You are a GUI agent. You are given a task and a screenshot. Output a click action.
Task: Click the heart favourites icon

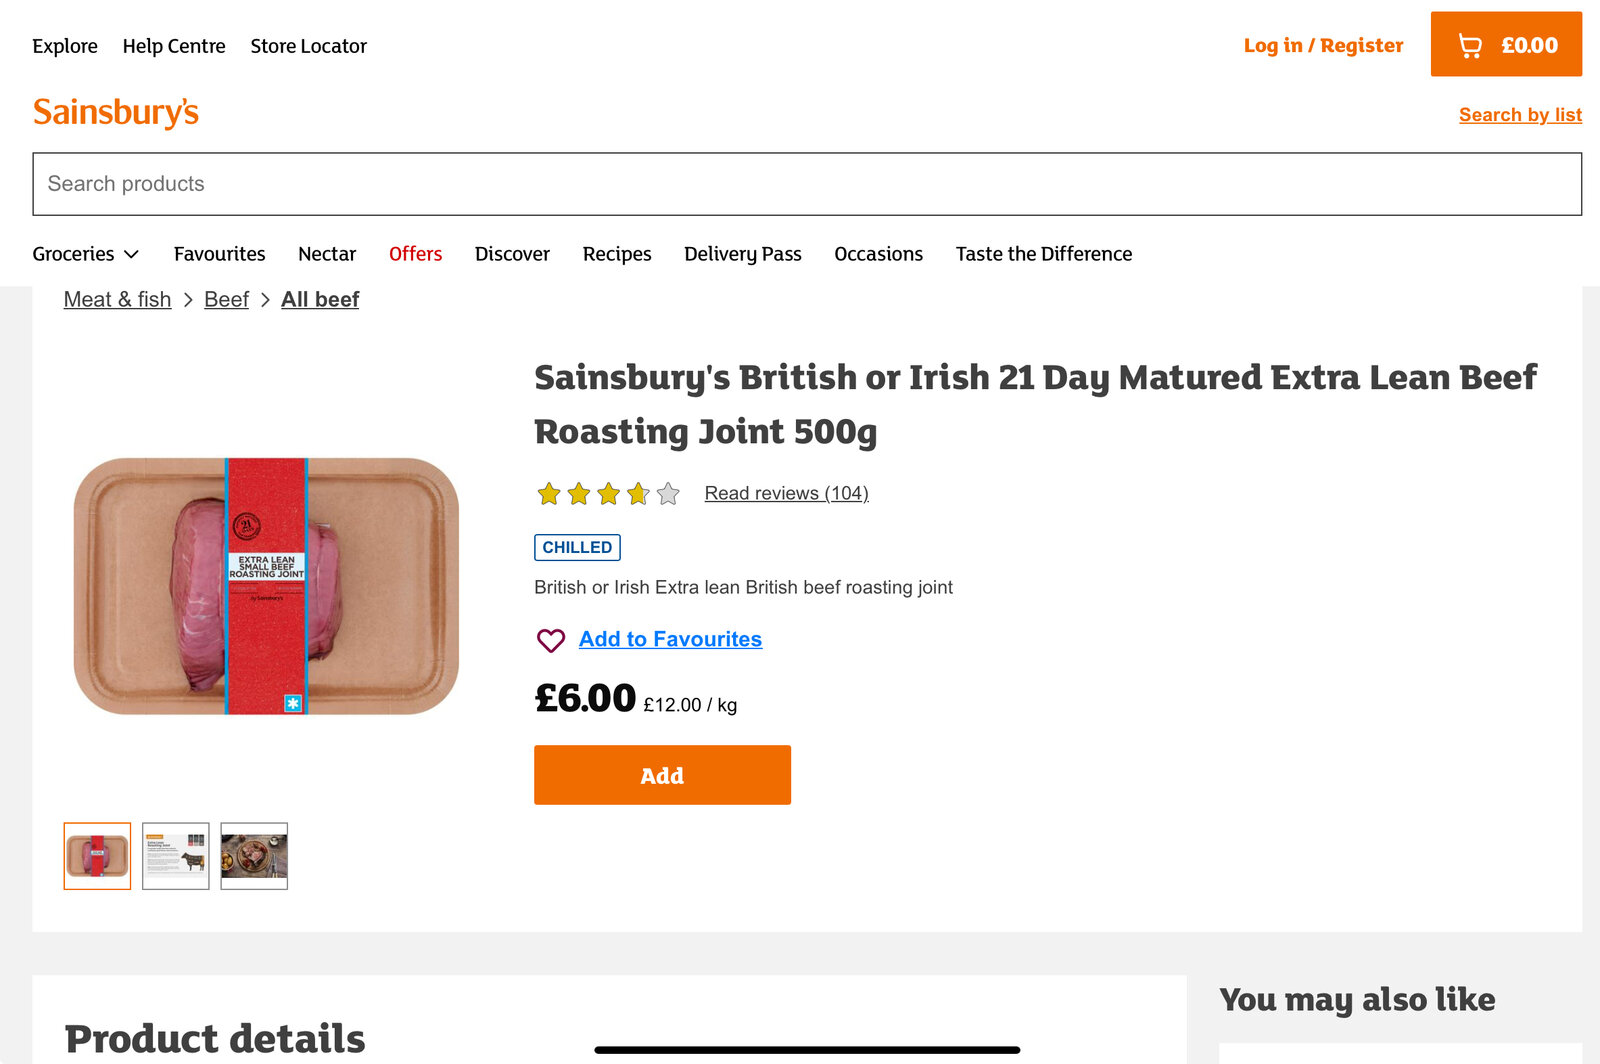coord(551,640)
